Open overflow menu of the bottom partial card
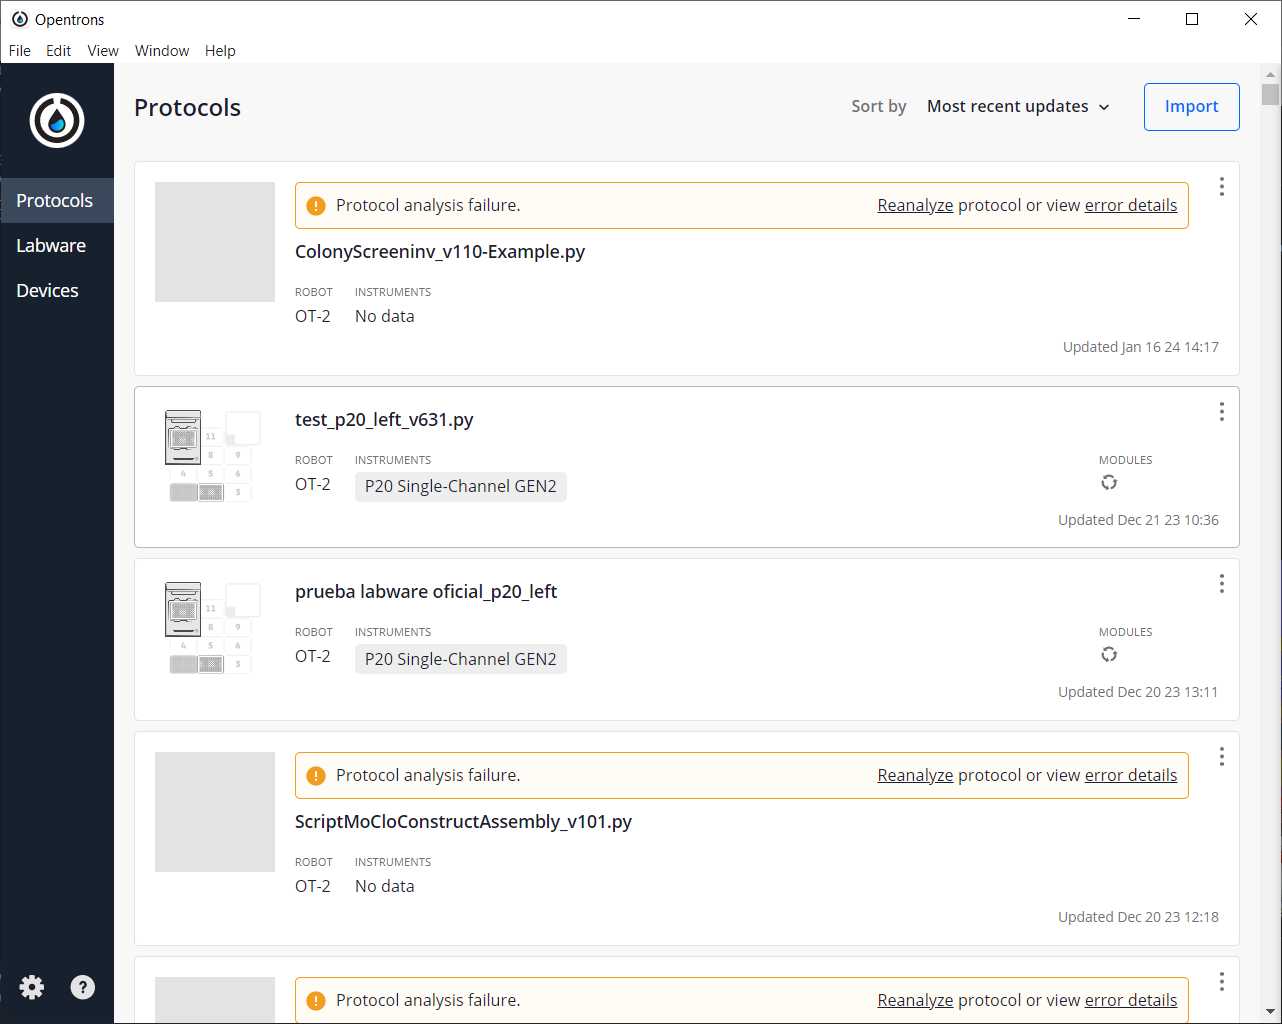This screenshot has width=1282, height=1024. [x=1221, y=982]
